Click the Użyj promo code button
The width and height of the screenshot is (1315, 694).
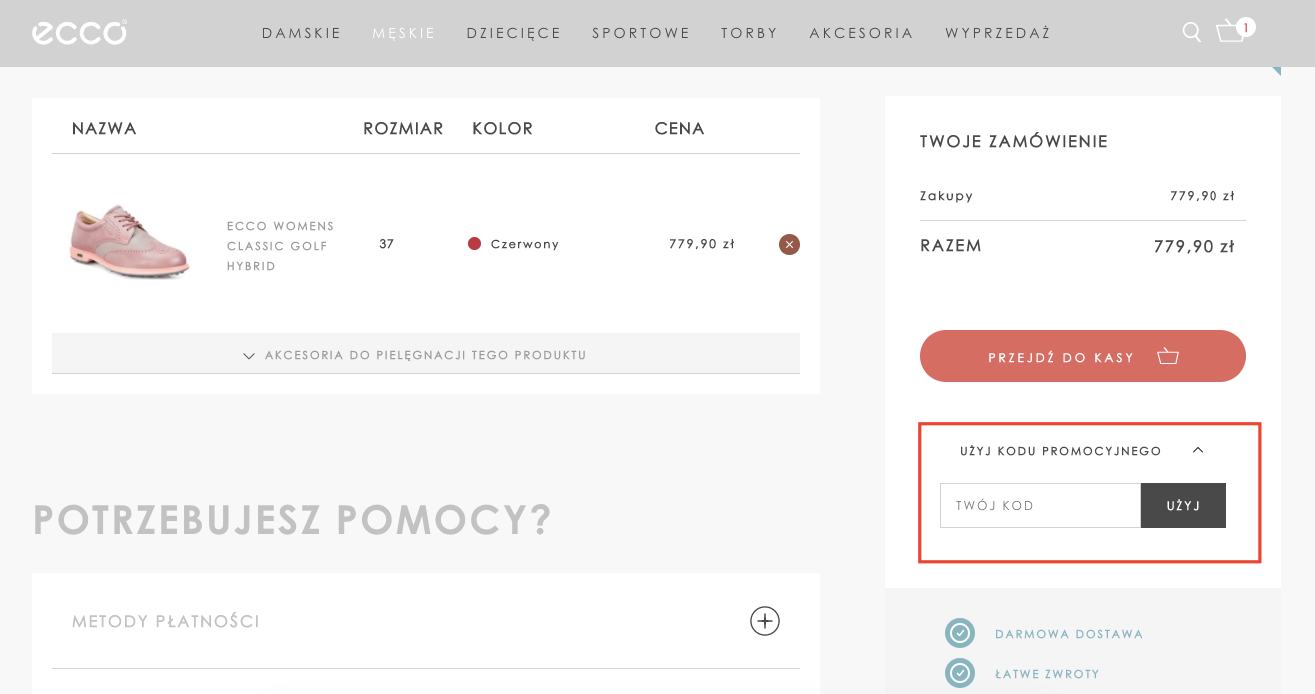1183,506
